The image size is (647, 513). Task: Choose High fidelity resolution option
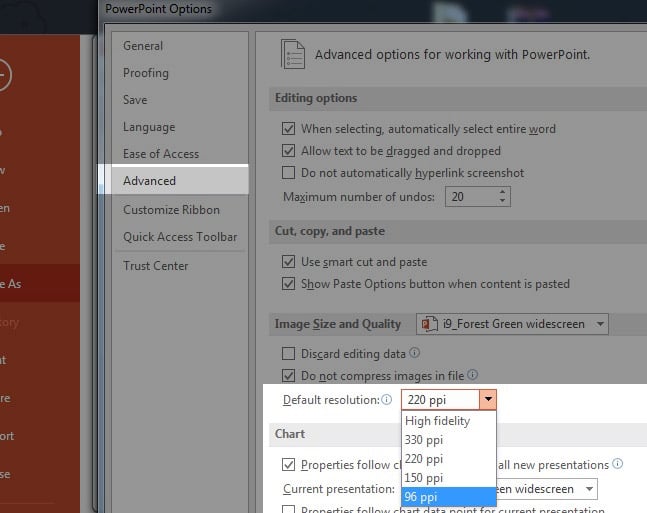[x=437, y=421]
